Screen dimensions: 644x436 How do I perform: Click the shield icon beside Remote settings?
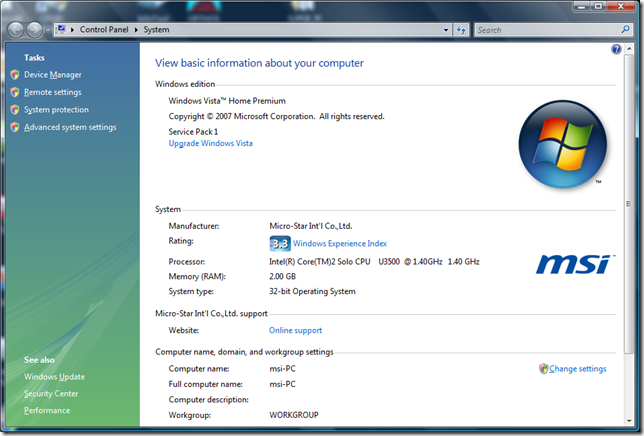coord(14,92)
